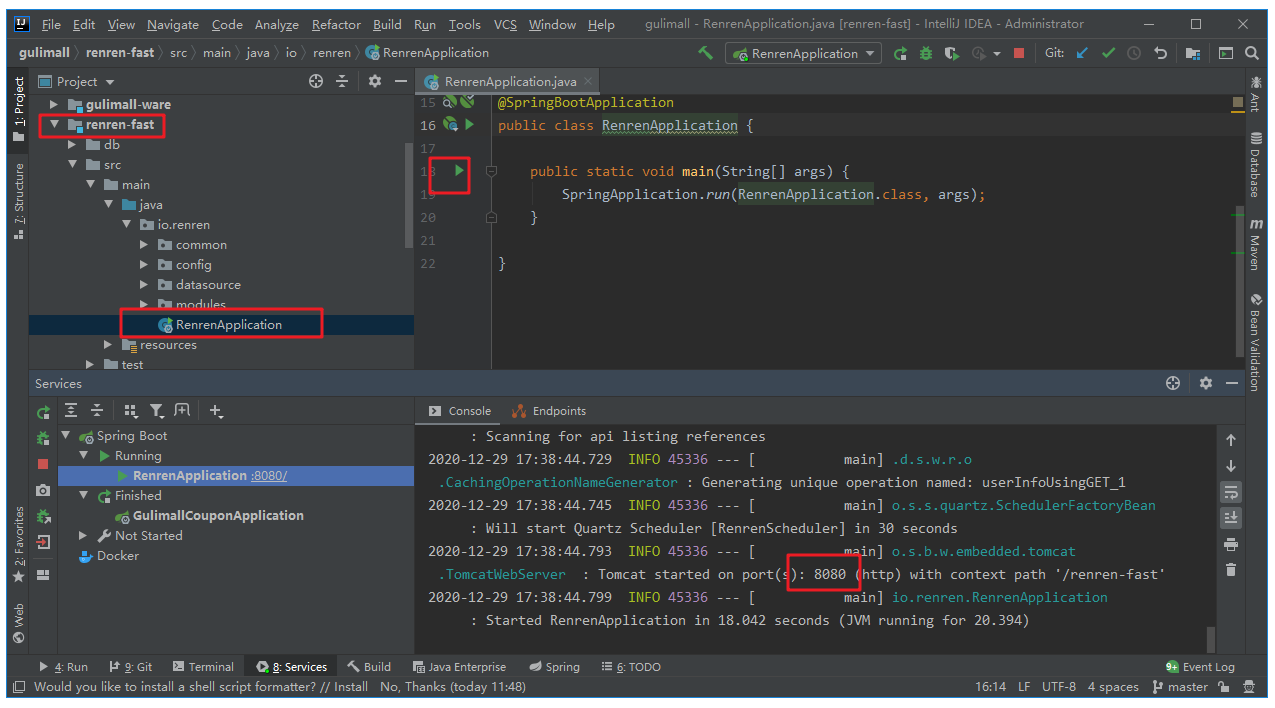Toggle the Project tool window side tab
1275x708 pixels.
click(x=19, y=109)
